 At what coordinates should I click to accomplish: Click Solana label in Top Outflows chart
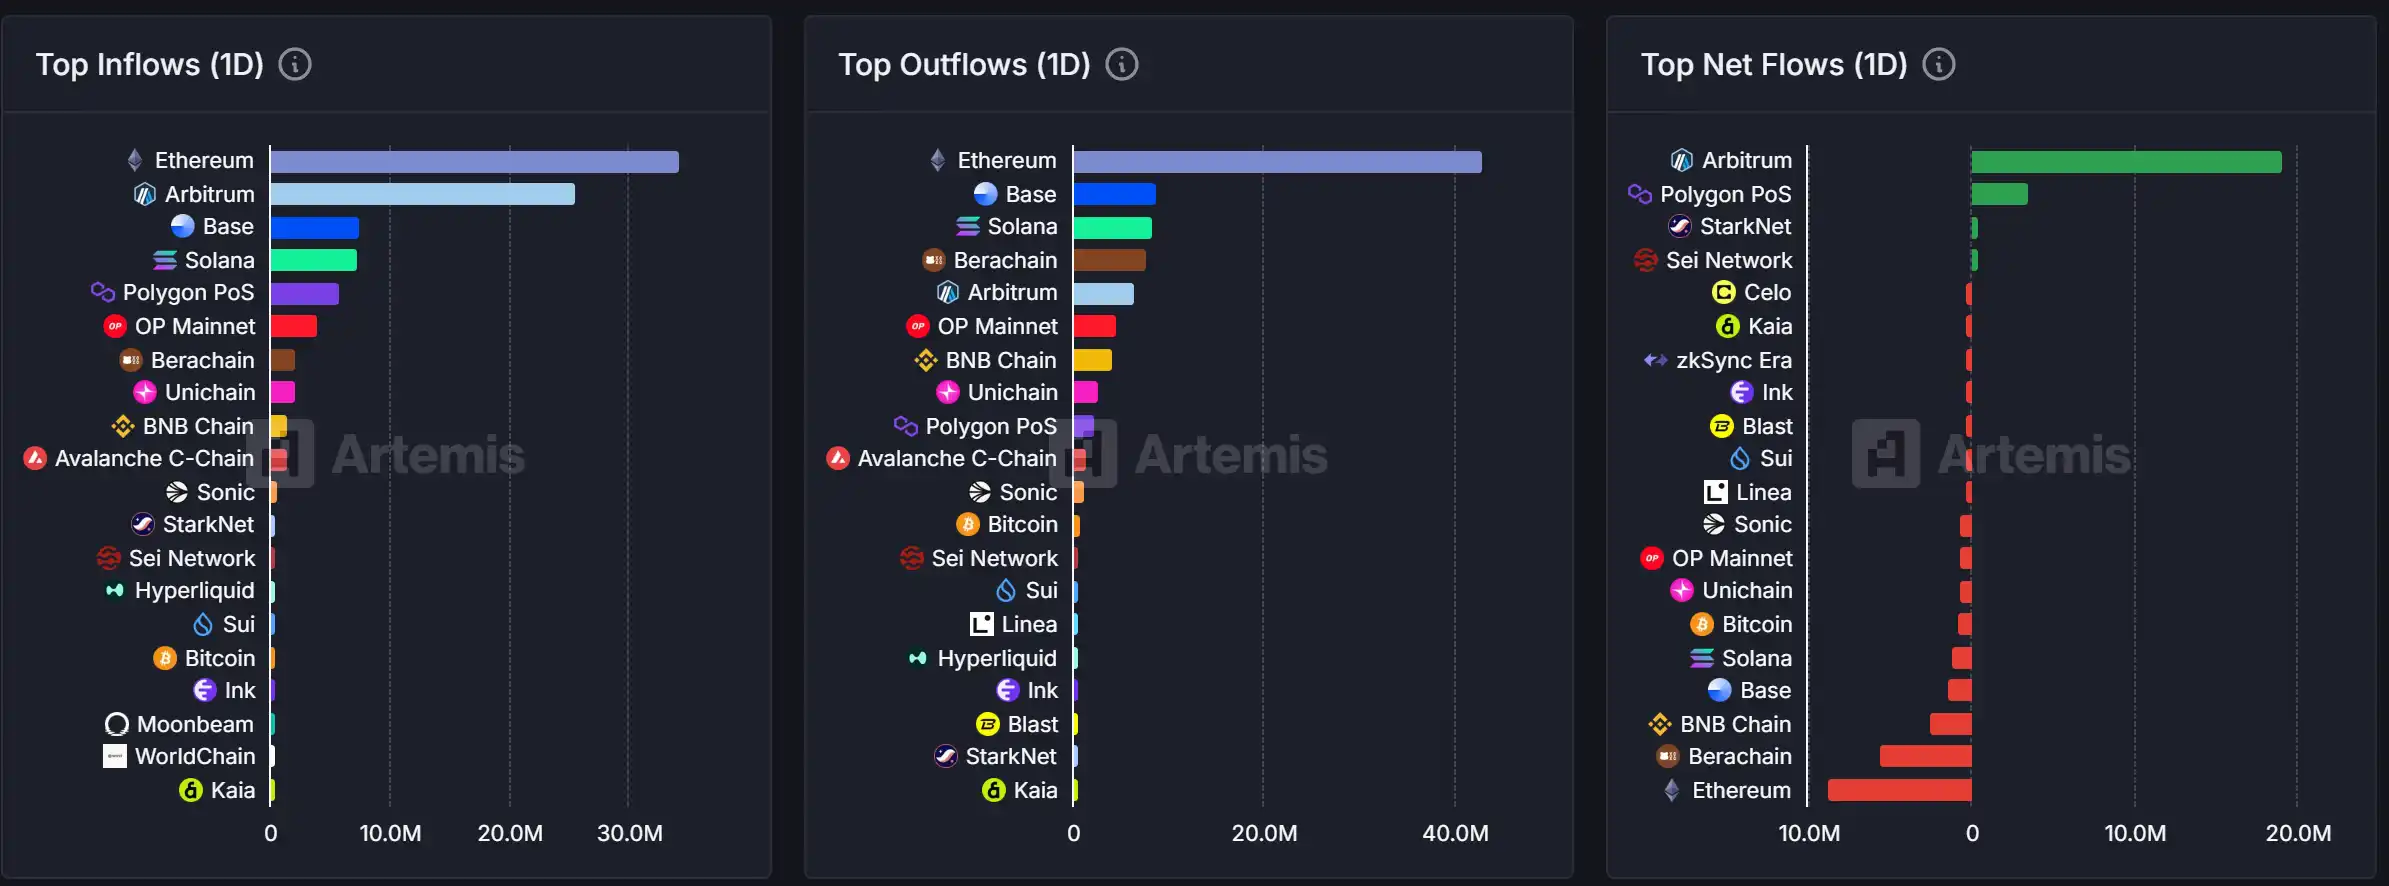pyautogui.click(x=1022, y=227)
